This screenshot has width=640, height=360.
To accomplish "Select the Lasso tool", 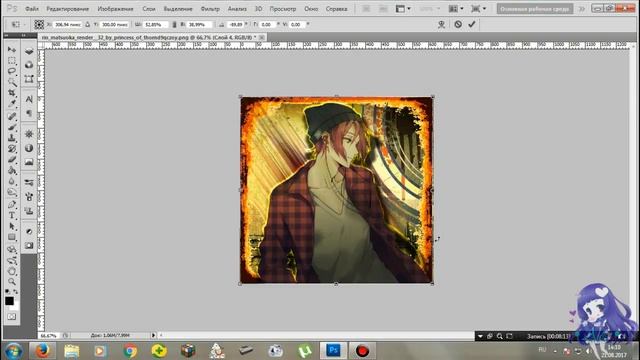I will point(11,72).
